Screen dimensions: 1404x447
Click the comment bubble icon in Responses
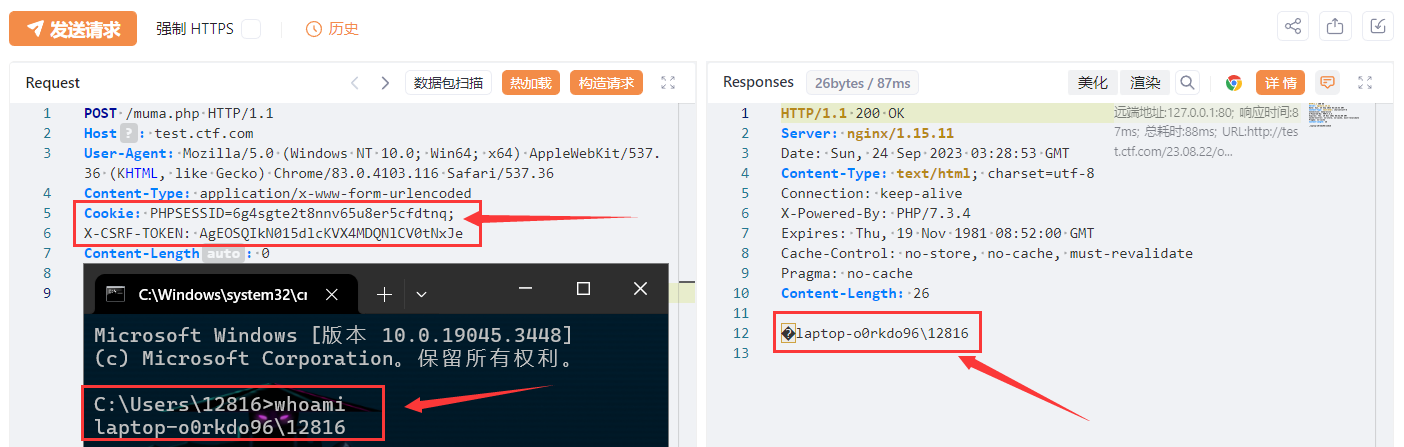[1328, 82]
